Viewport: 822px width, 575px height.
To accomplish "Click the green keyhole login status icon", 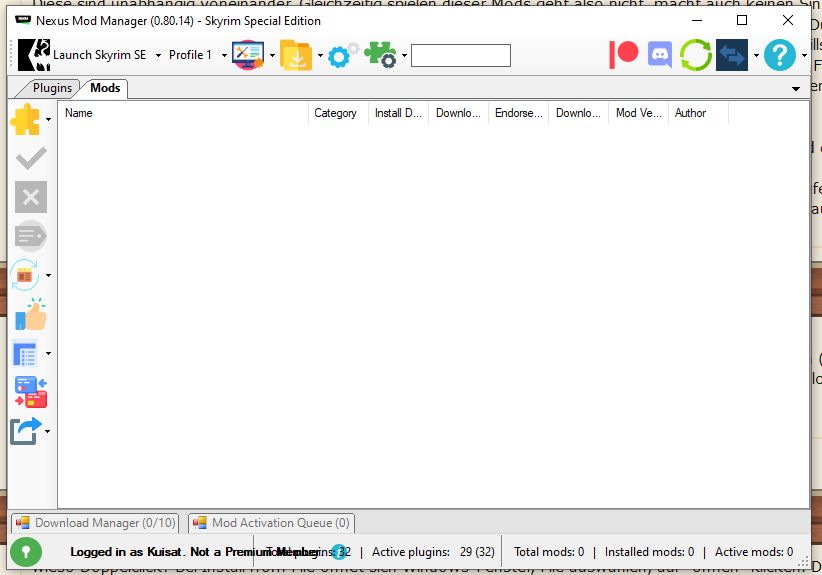I will tap(25, 551).
